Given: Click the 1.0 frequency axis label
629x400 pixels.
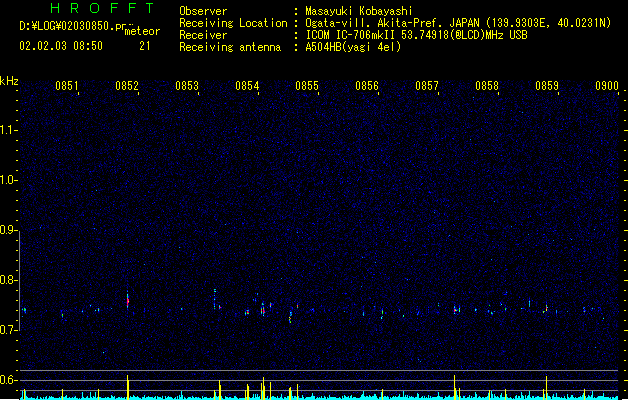Looking at the screenshot, I should point(8,180).
